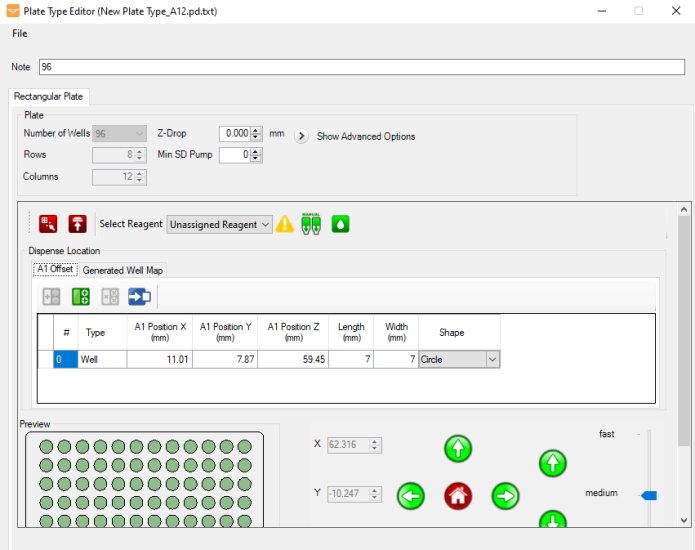Select the Rectangular Plate tab
Screen dimensions: 695x550
click(49, 97)
